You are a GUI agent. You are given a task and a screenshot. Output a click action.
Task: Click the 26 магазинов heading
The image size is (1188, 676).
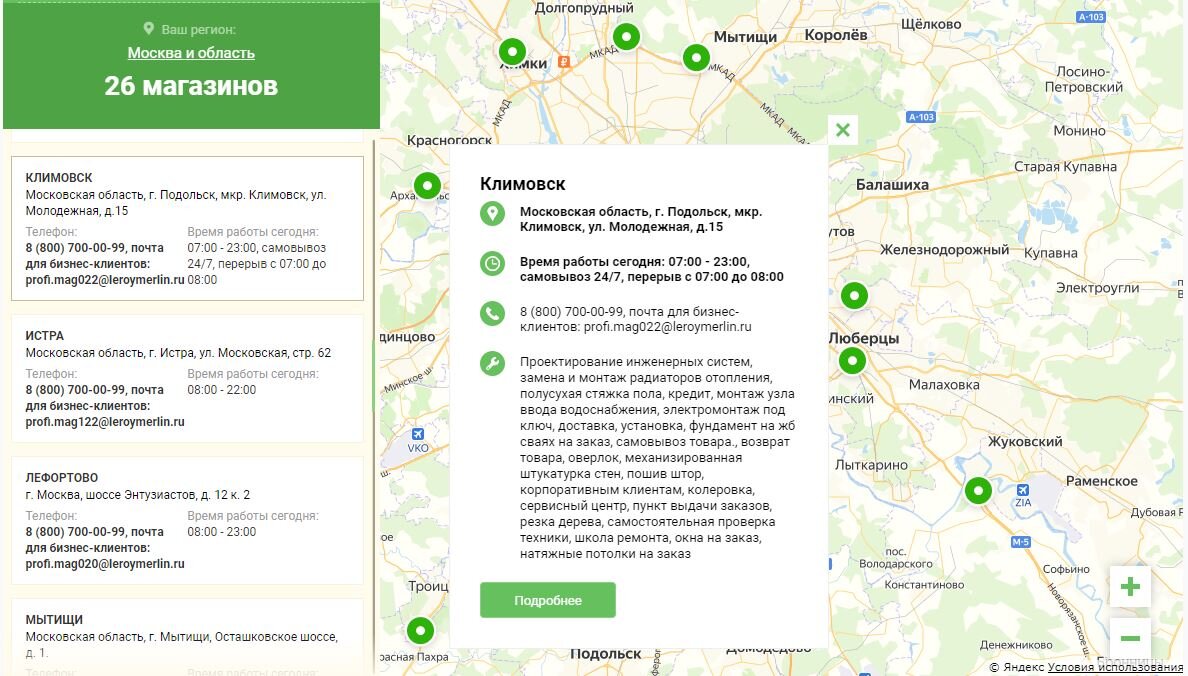191,86
